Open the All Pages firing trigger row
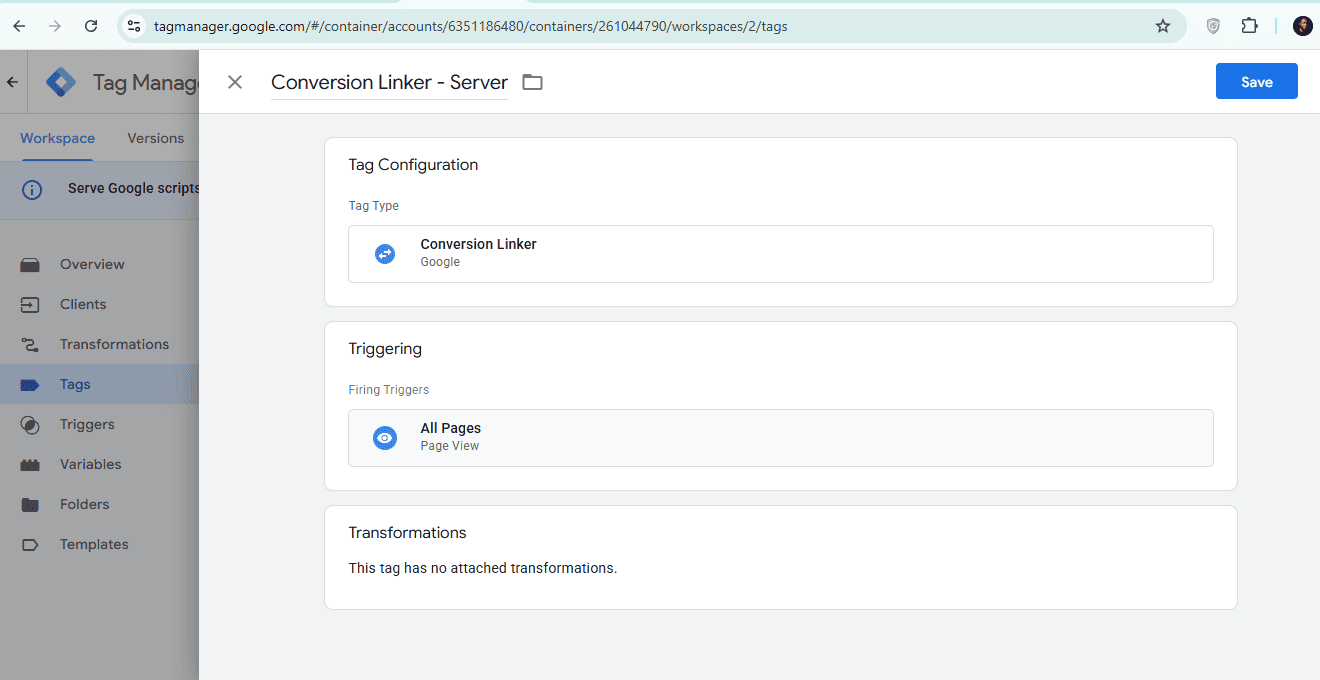The height and width of the screenshot is (680, 1320). click(x=780, y=438)
